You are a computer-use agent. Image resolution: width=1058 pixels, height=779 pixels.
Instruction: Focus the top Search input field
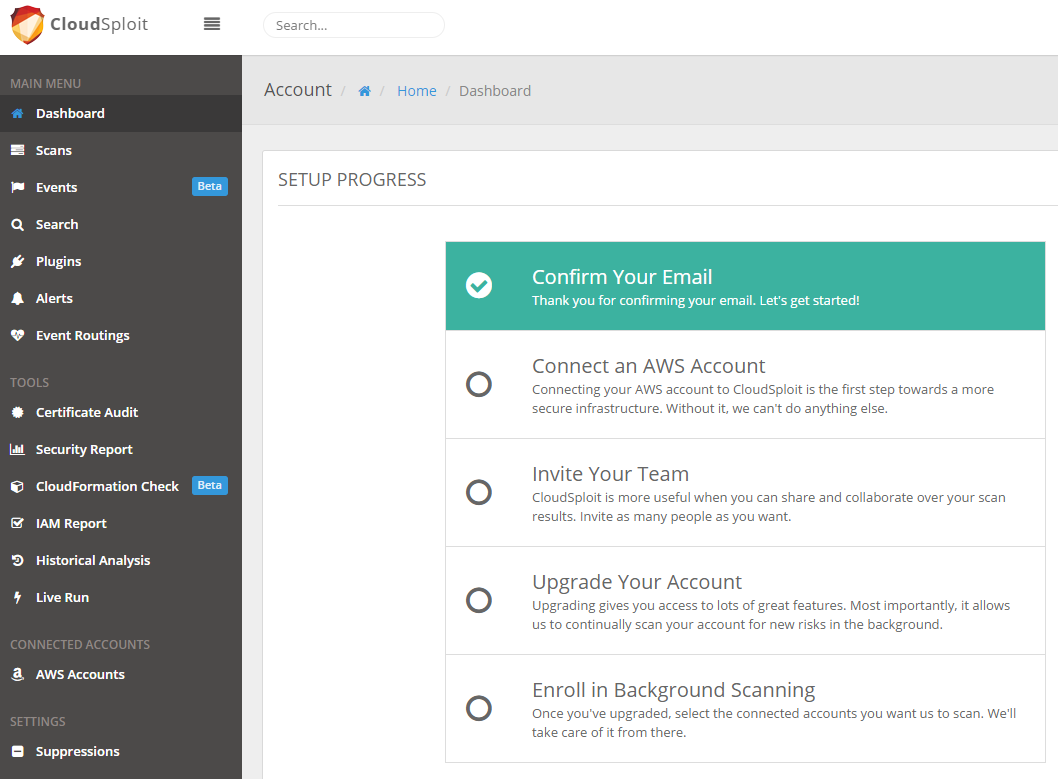354,25
